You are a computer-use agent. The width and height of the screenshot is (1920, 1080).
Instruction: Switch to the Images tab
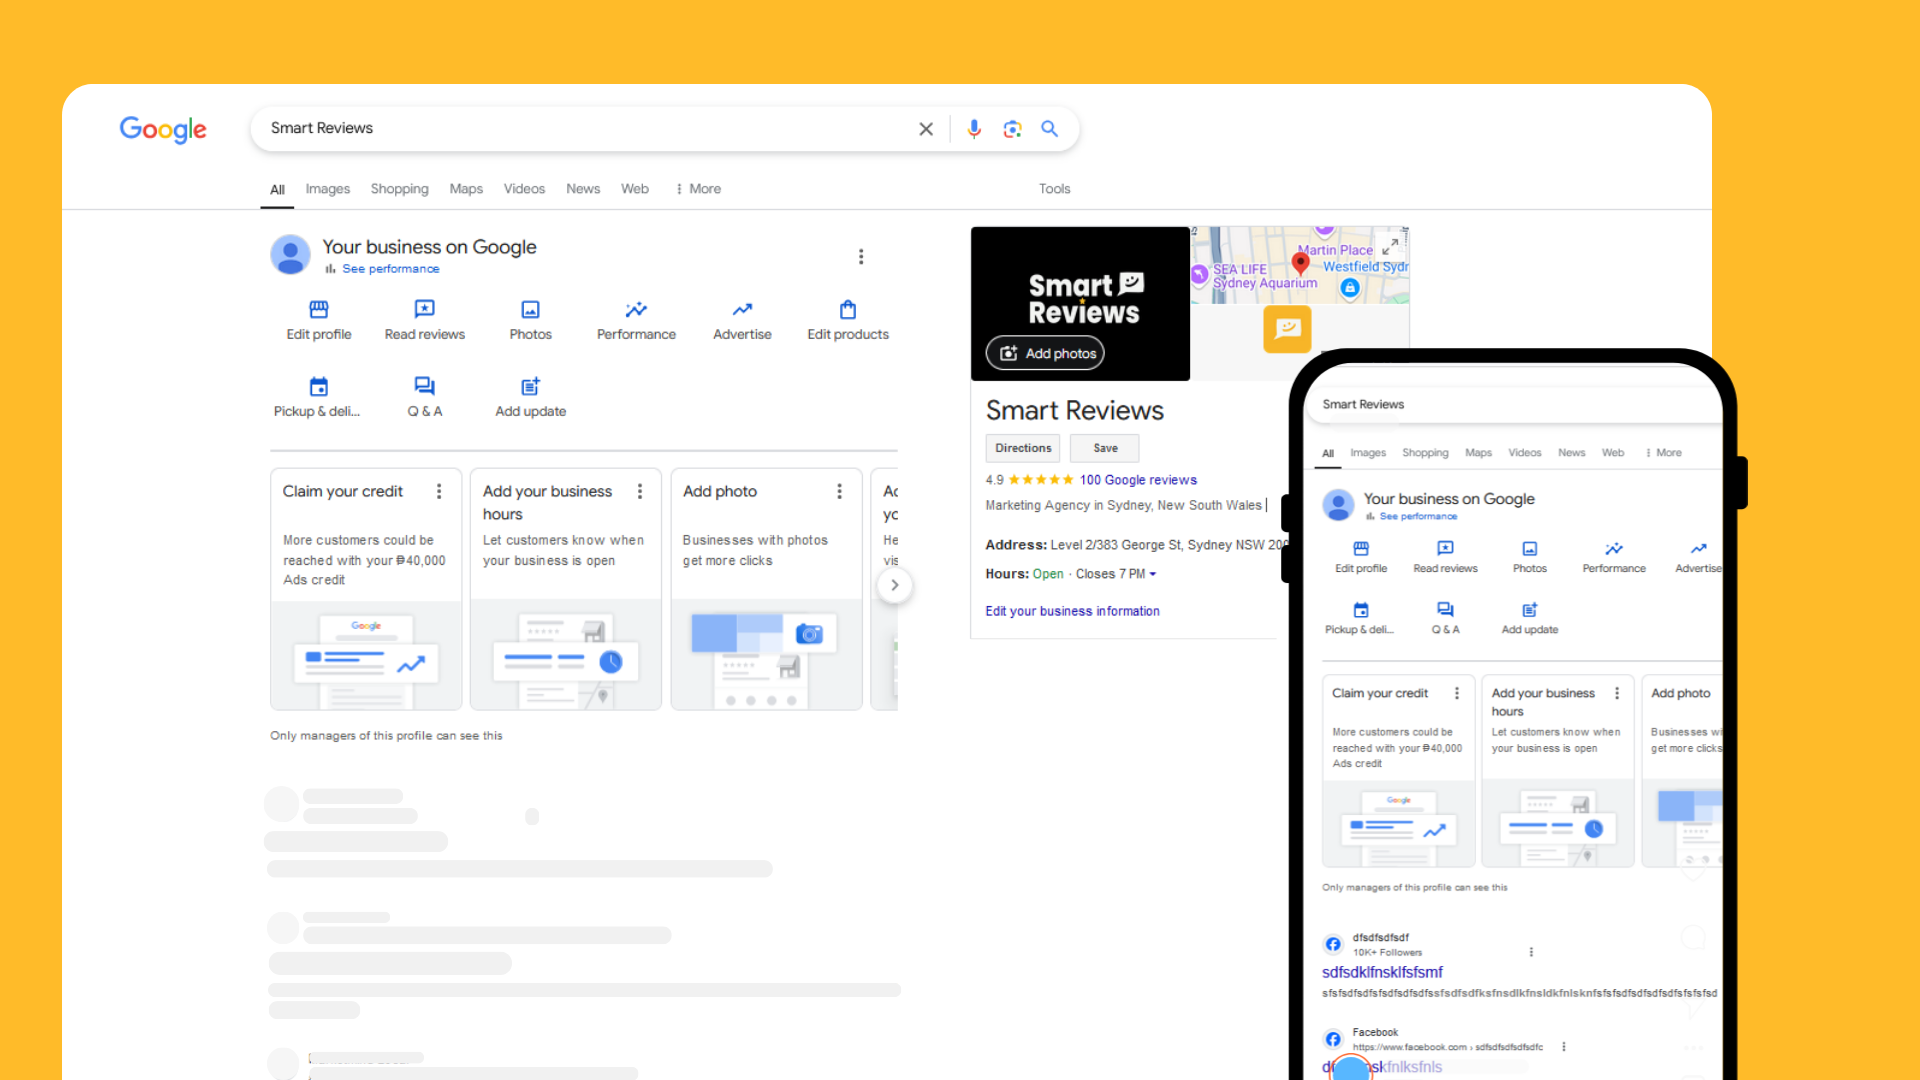327,189
